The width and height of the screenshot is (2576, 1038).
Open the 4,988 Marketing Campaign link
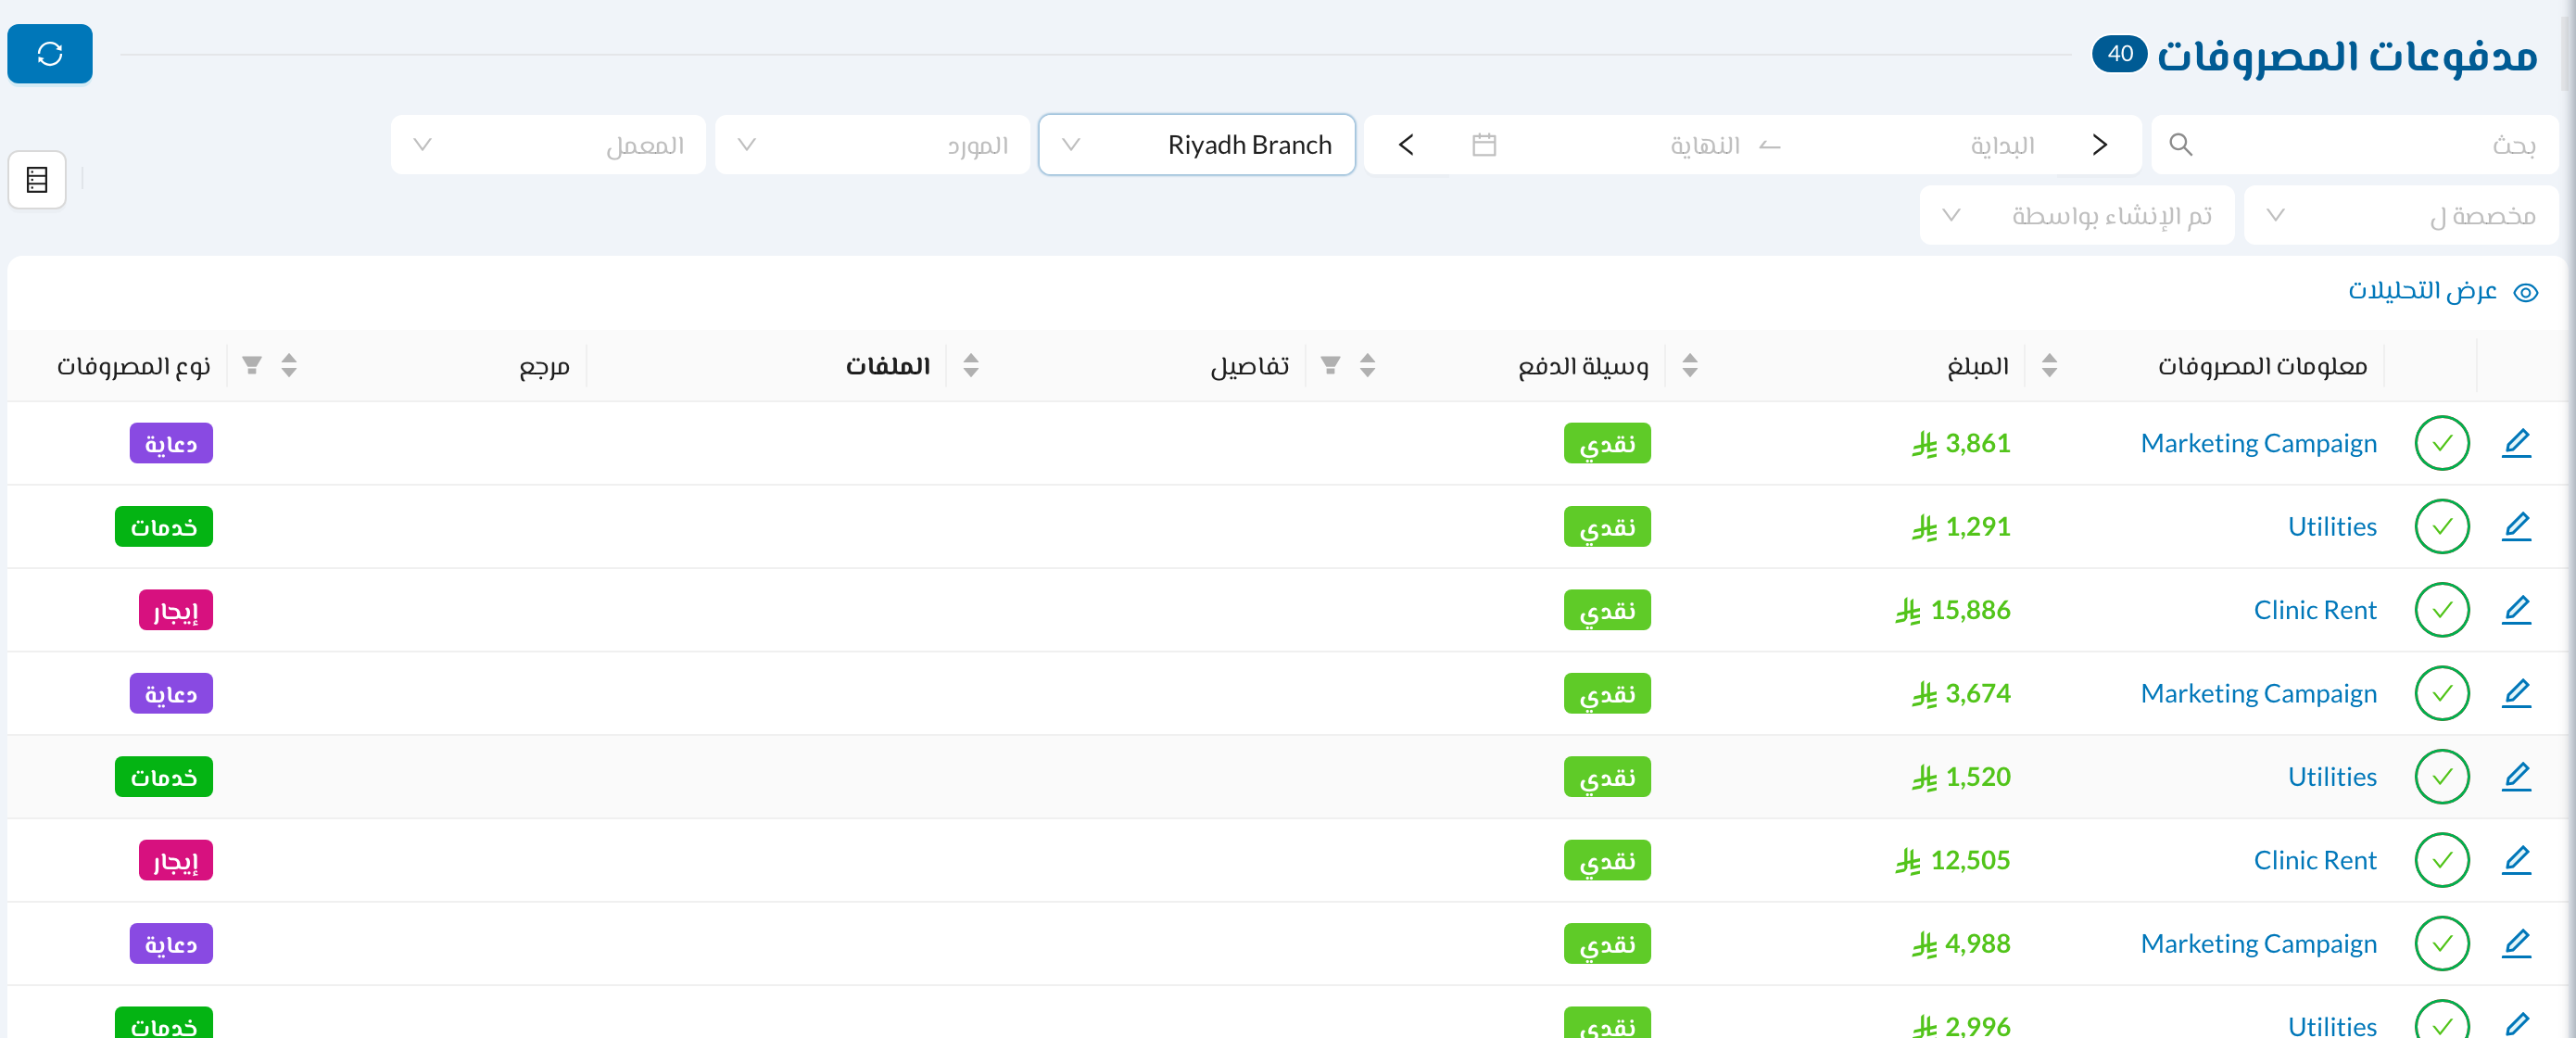coord(2259,944)
